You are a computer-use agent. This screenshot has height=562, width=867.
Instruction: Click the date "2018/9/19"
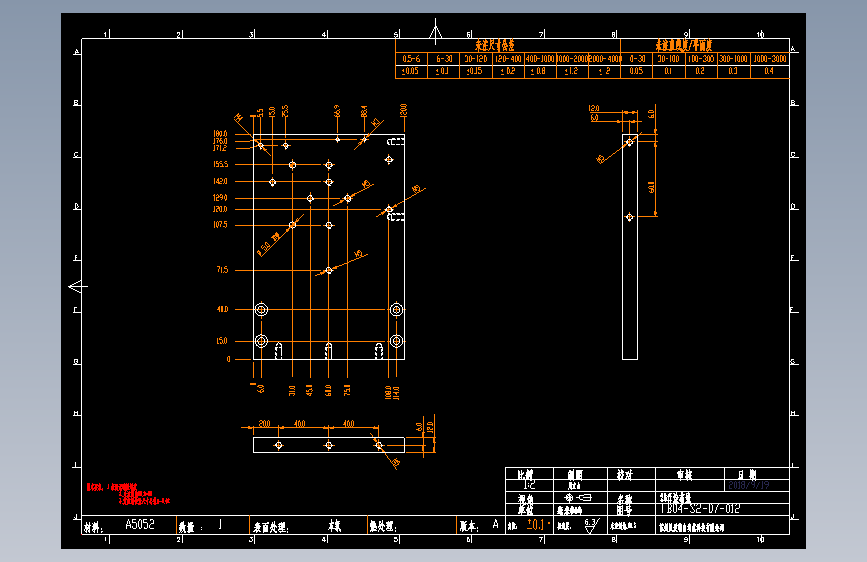pyautogui.click(x=749, y=485)
